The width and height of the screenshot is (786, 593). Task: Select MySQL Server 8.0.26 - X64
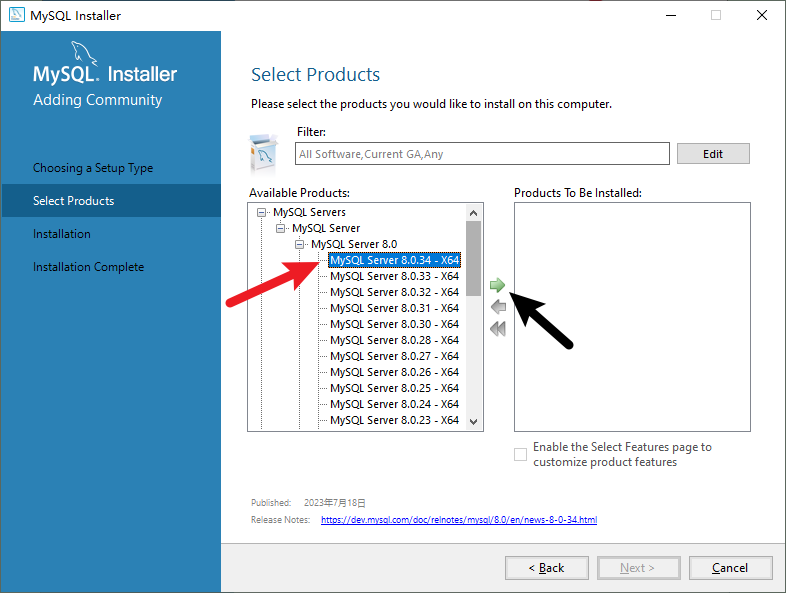(x=394, y=372)
